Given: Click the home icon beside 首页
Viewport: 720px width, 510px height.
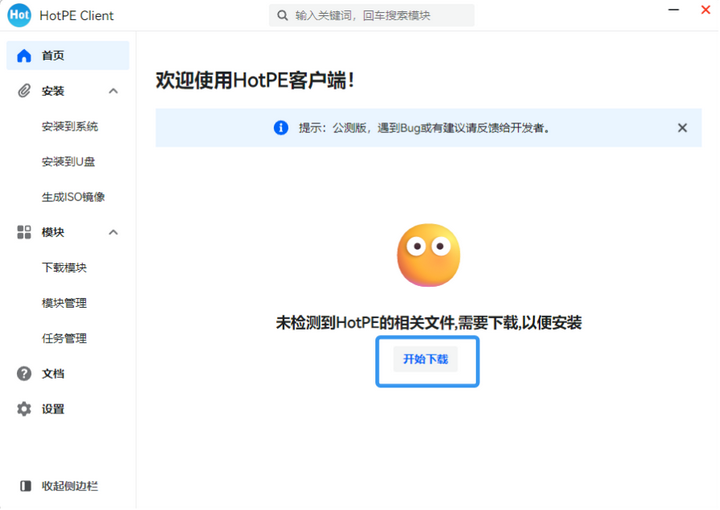Looking at the screenshot, I should pos(24,56).
